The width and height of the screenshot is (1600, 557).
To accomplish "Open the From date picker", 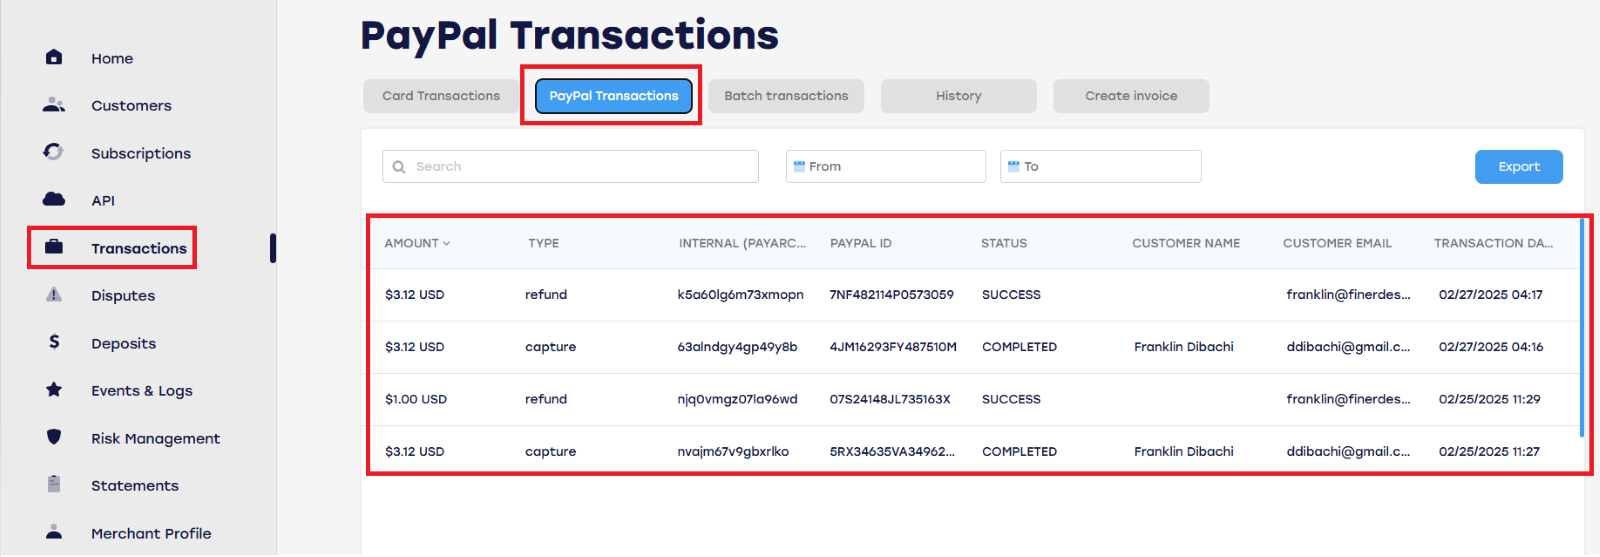I will [x=886, y=167].
